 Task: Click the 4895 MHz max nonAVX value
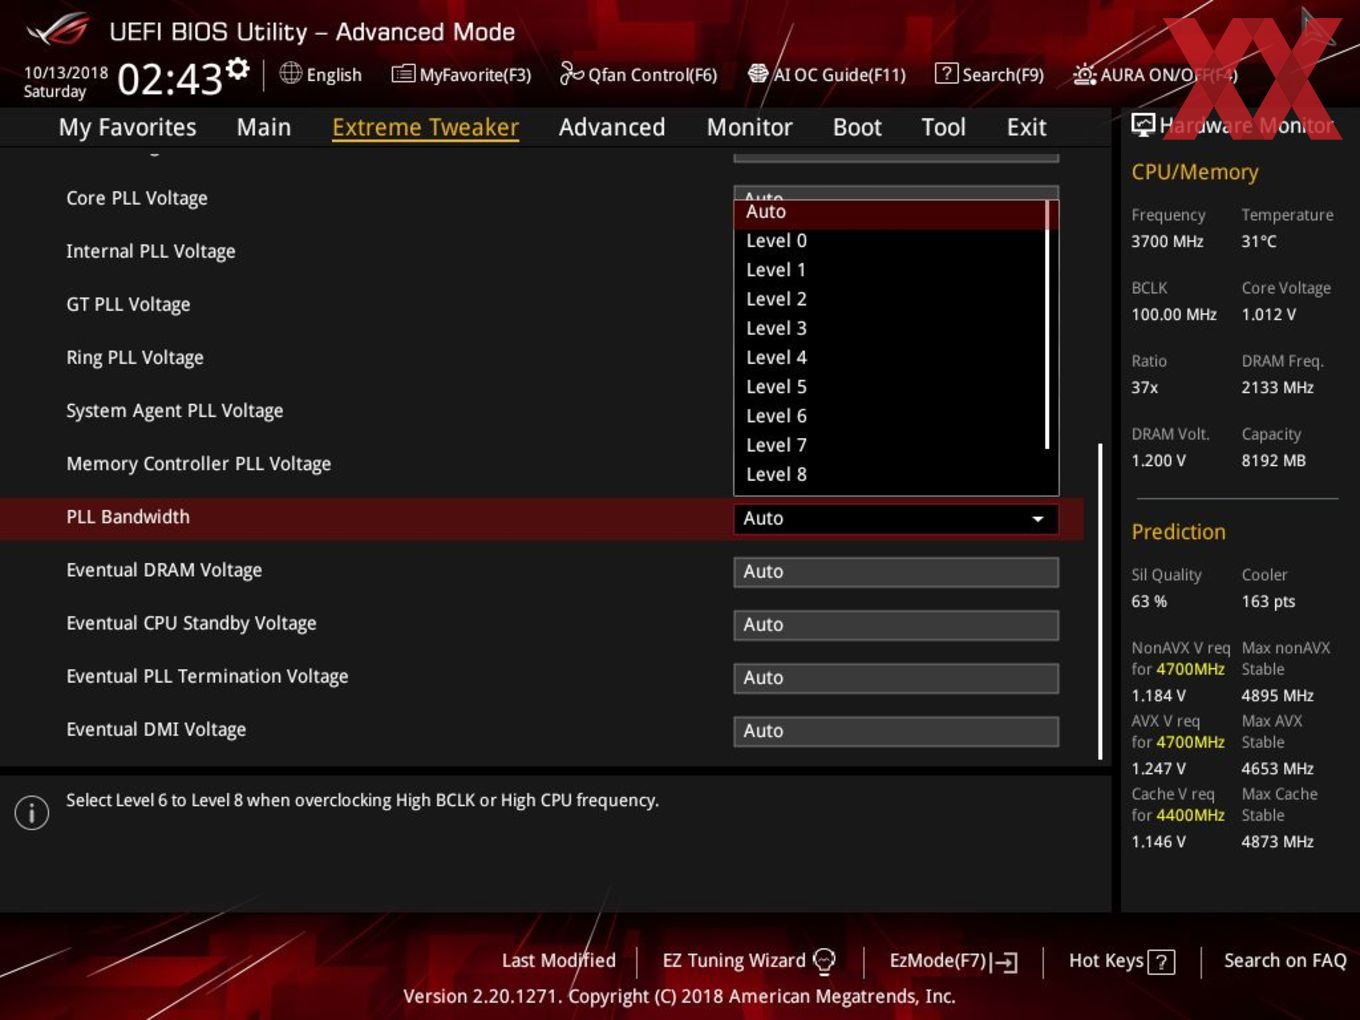[x=1277, y=695]
